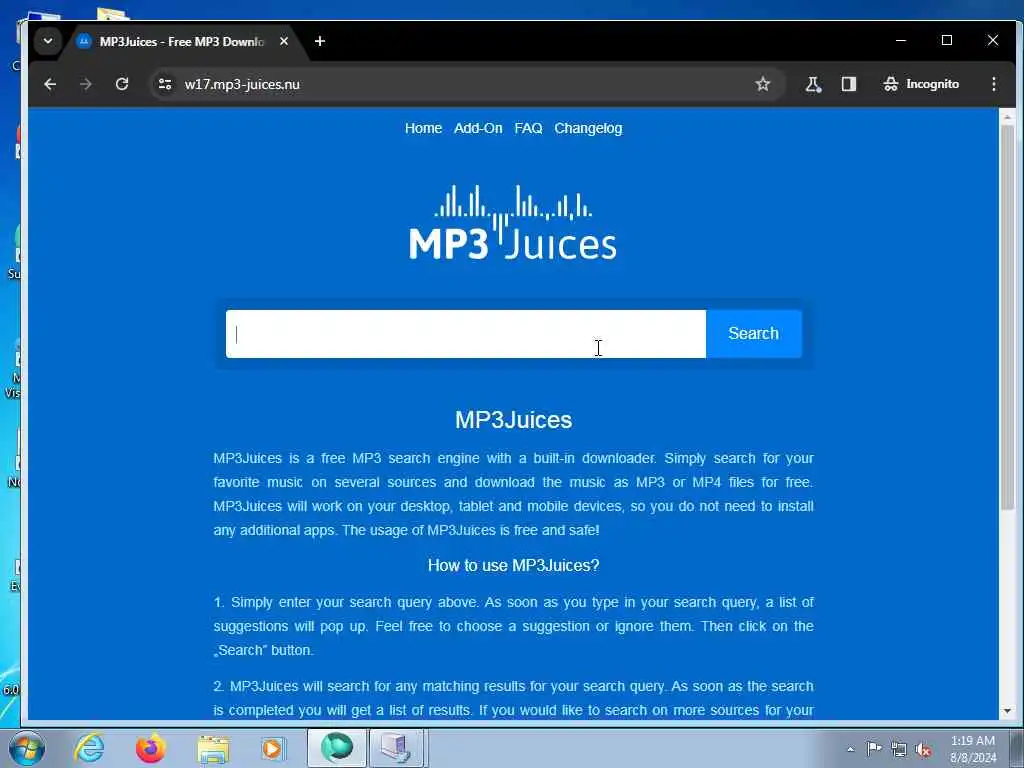Click the blue Search button
1024x768 pixels.
[x=754, y=334]
